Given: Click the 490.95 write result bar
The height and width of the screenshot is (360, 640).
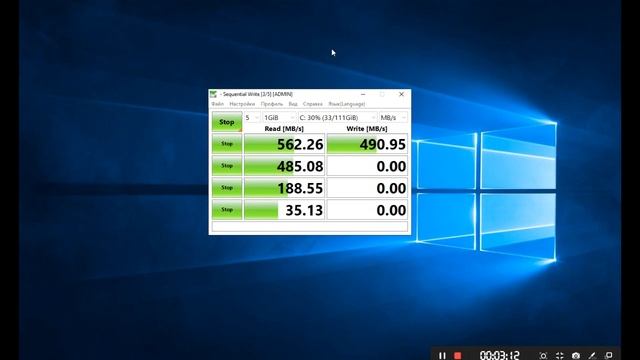Looking at the screenshot, I should pyautogui.click(x=367, y=144).
